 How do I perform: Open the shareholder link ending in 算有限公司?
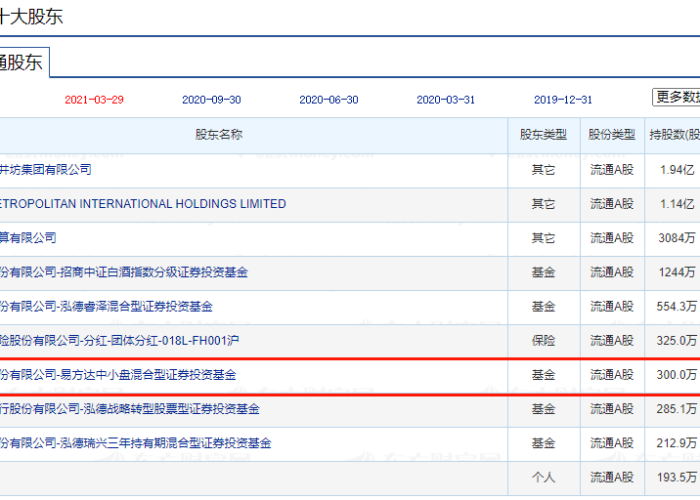pyautogui.click(x=28, y=238)
